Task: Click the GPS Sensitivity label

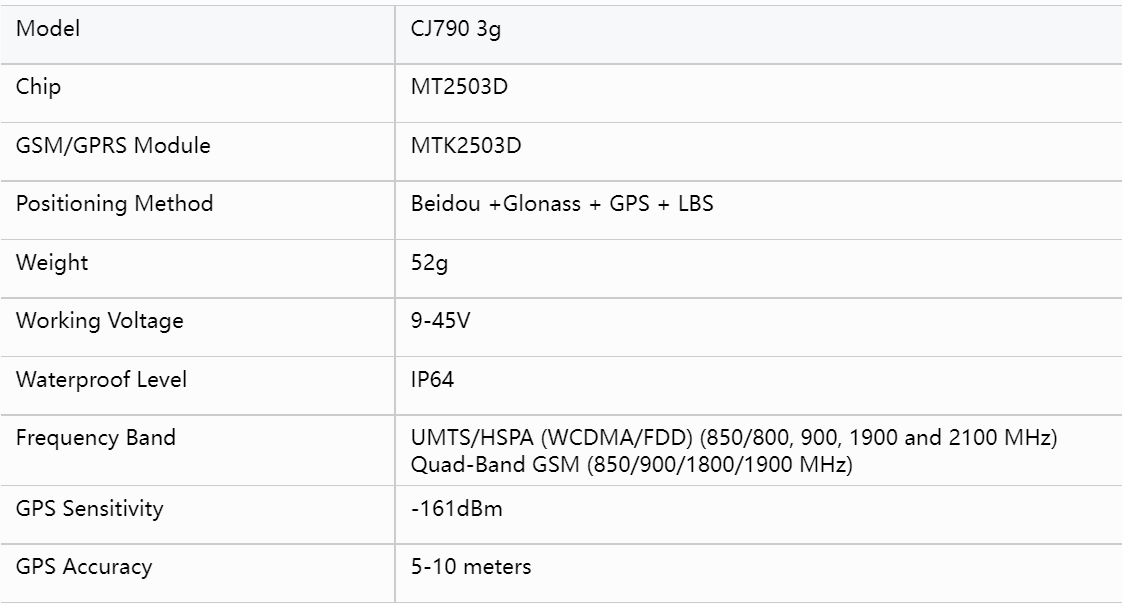Action: pos(89,509)
